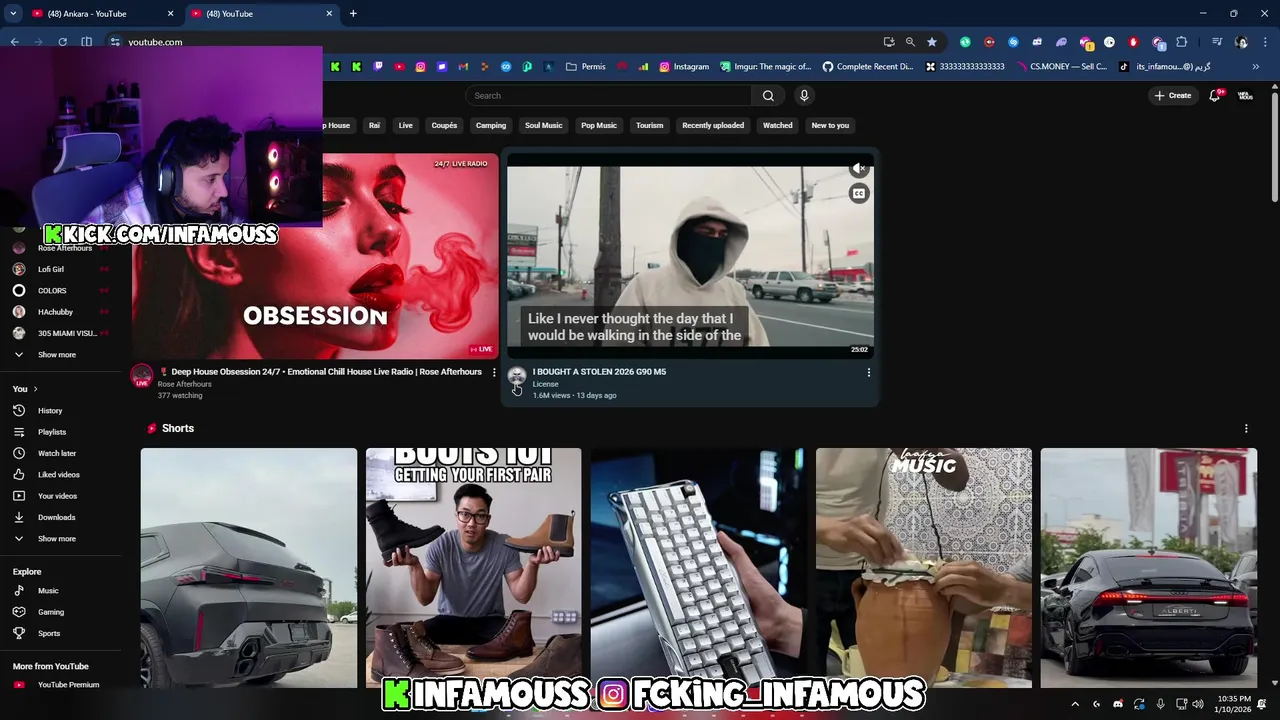Select the Live filter chip
The width and height of the screenshot is (1280, 720).
point(405,125)
